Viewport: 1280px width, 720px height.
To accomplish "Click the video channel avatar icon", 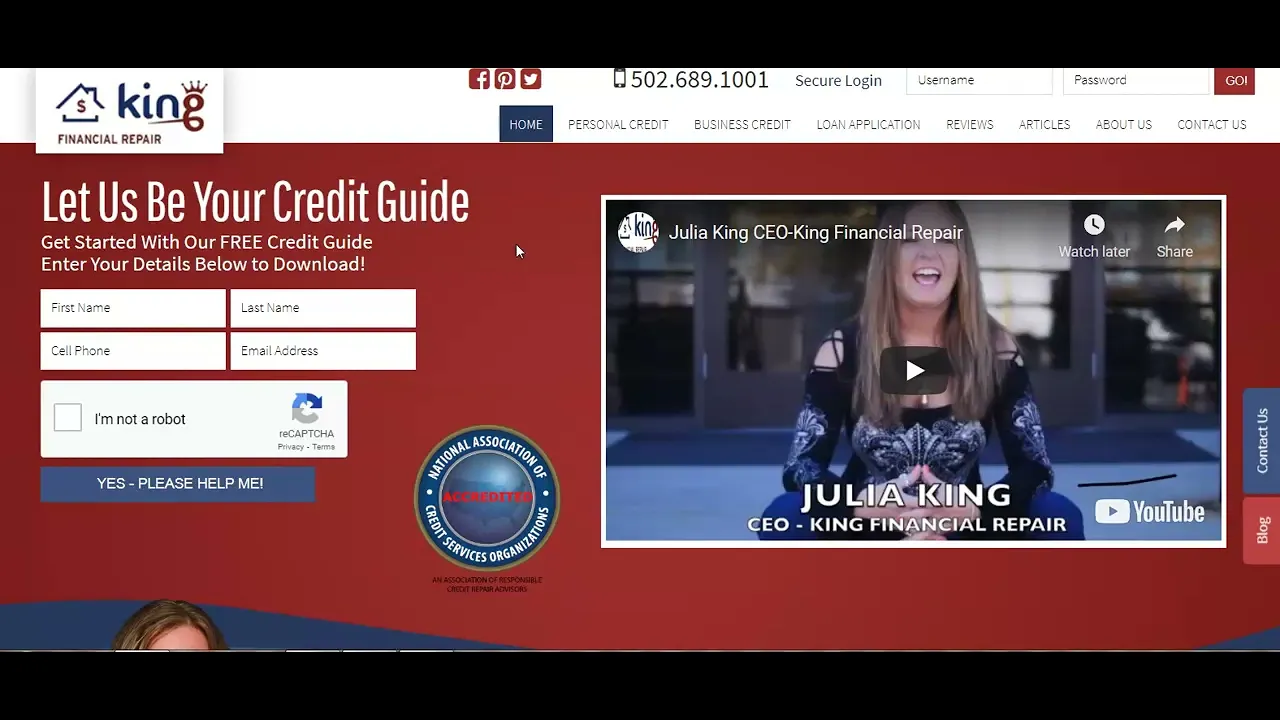I will [x=638, y=232].
